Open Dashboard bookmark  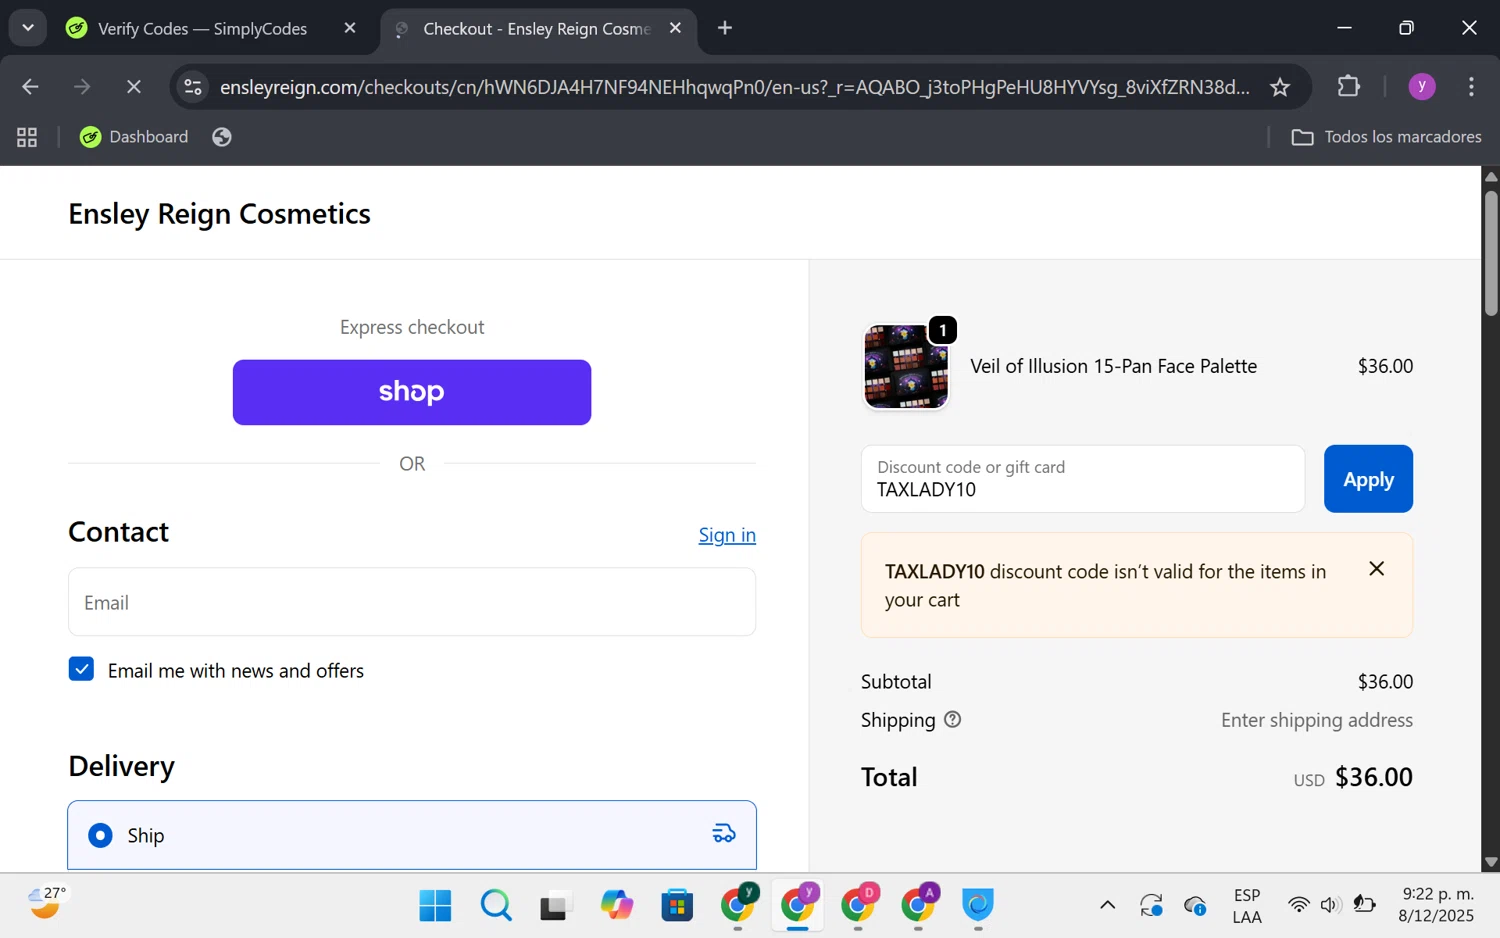point(134,137)
